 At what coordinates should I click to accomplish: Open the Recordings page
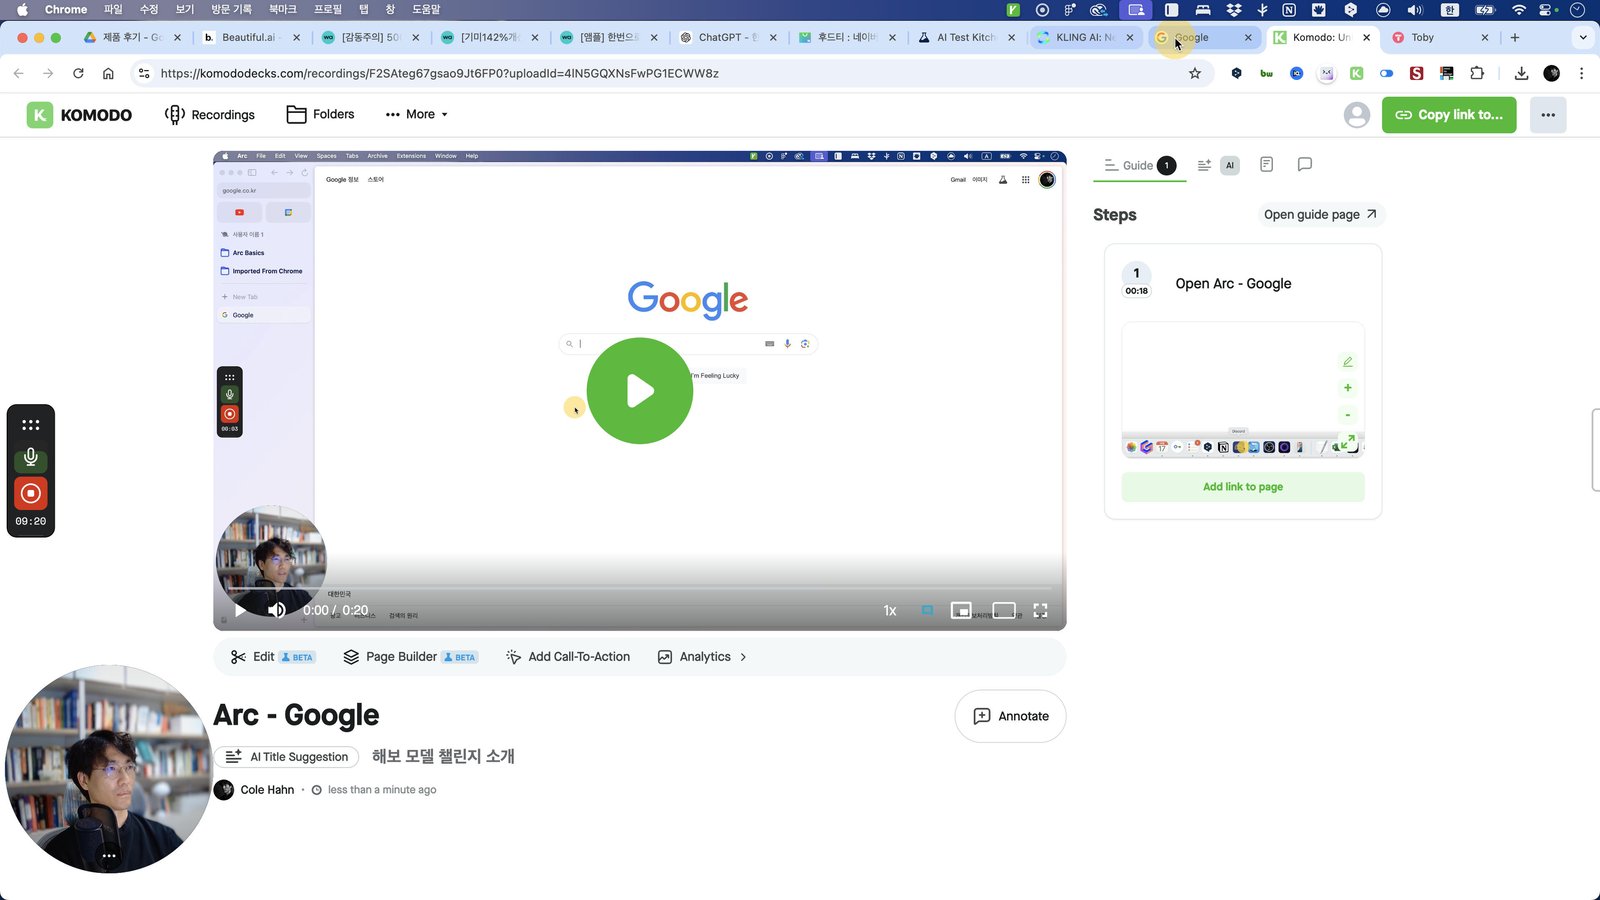[210, 115]
